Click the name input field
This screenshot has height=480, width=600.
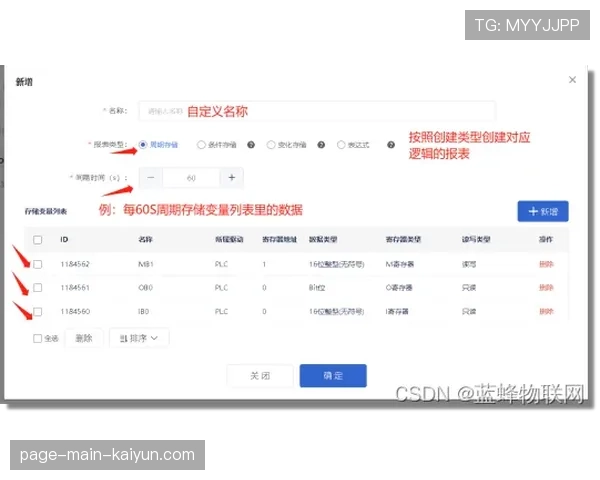pos(317,111)
